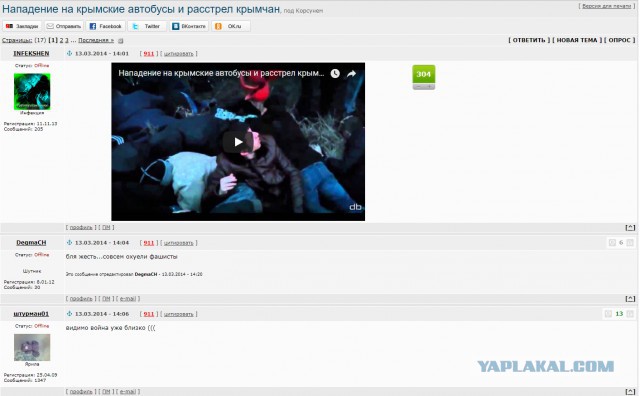Viewport: 640px width, 396px height.
Task: Click the vote button left of rating 6
Action: coord(612,242)
